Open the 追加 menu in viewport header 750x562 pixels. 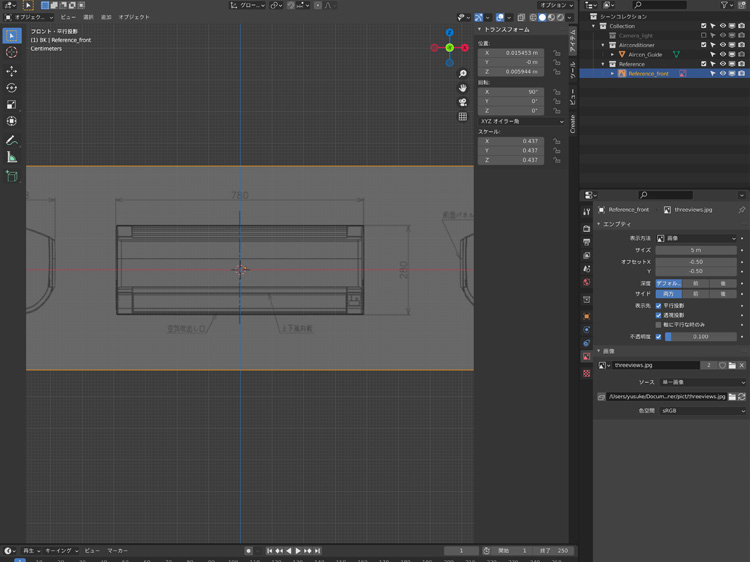pos(106,17)
